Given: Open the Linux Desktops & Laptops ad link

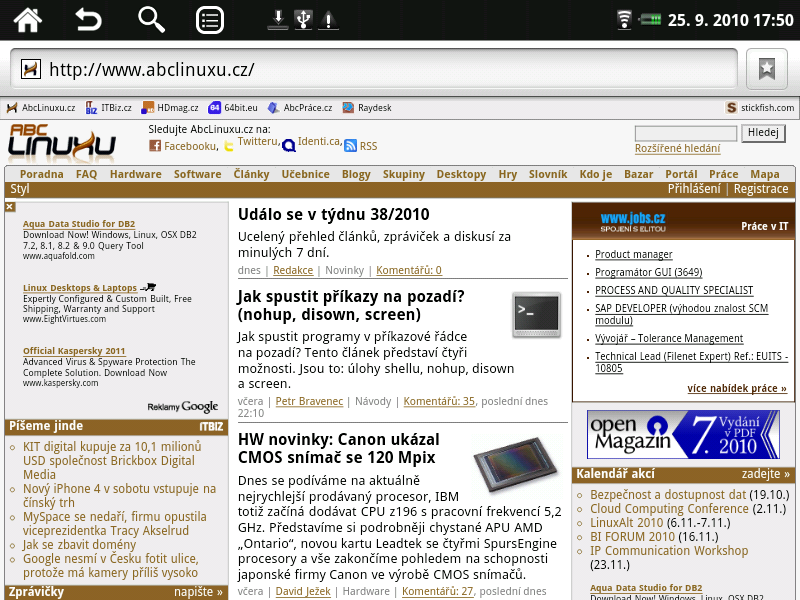Looking at the screenshot, I should click(x=80, y=288).
